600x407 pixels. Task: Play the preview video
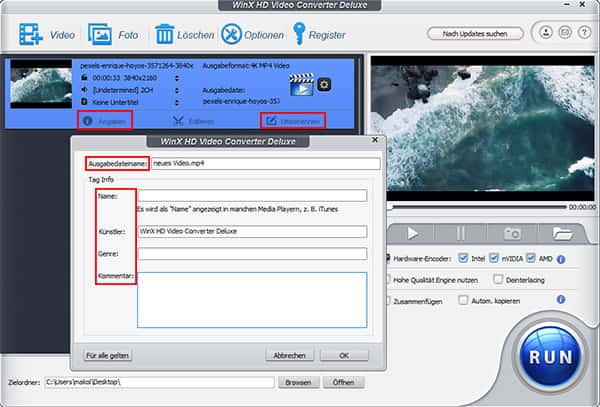click(412, 233)
